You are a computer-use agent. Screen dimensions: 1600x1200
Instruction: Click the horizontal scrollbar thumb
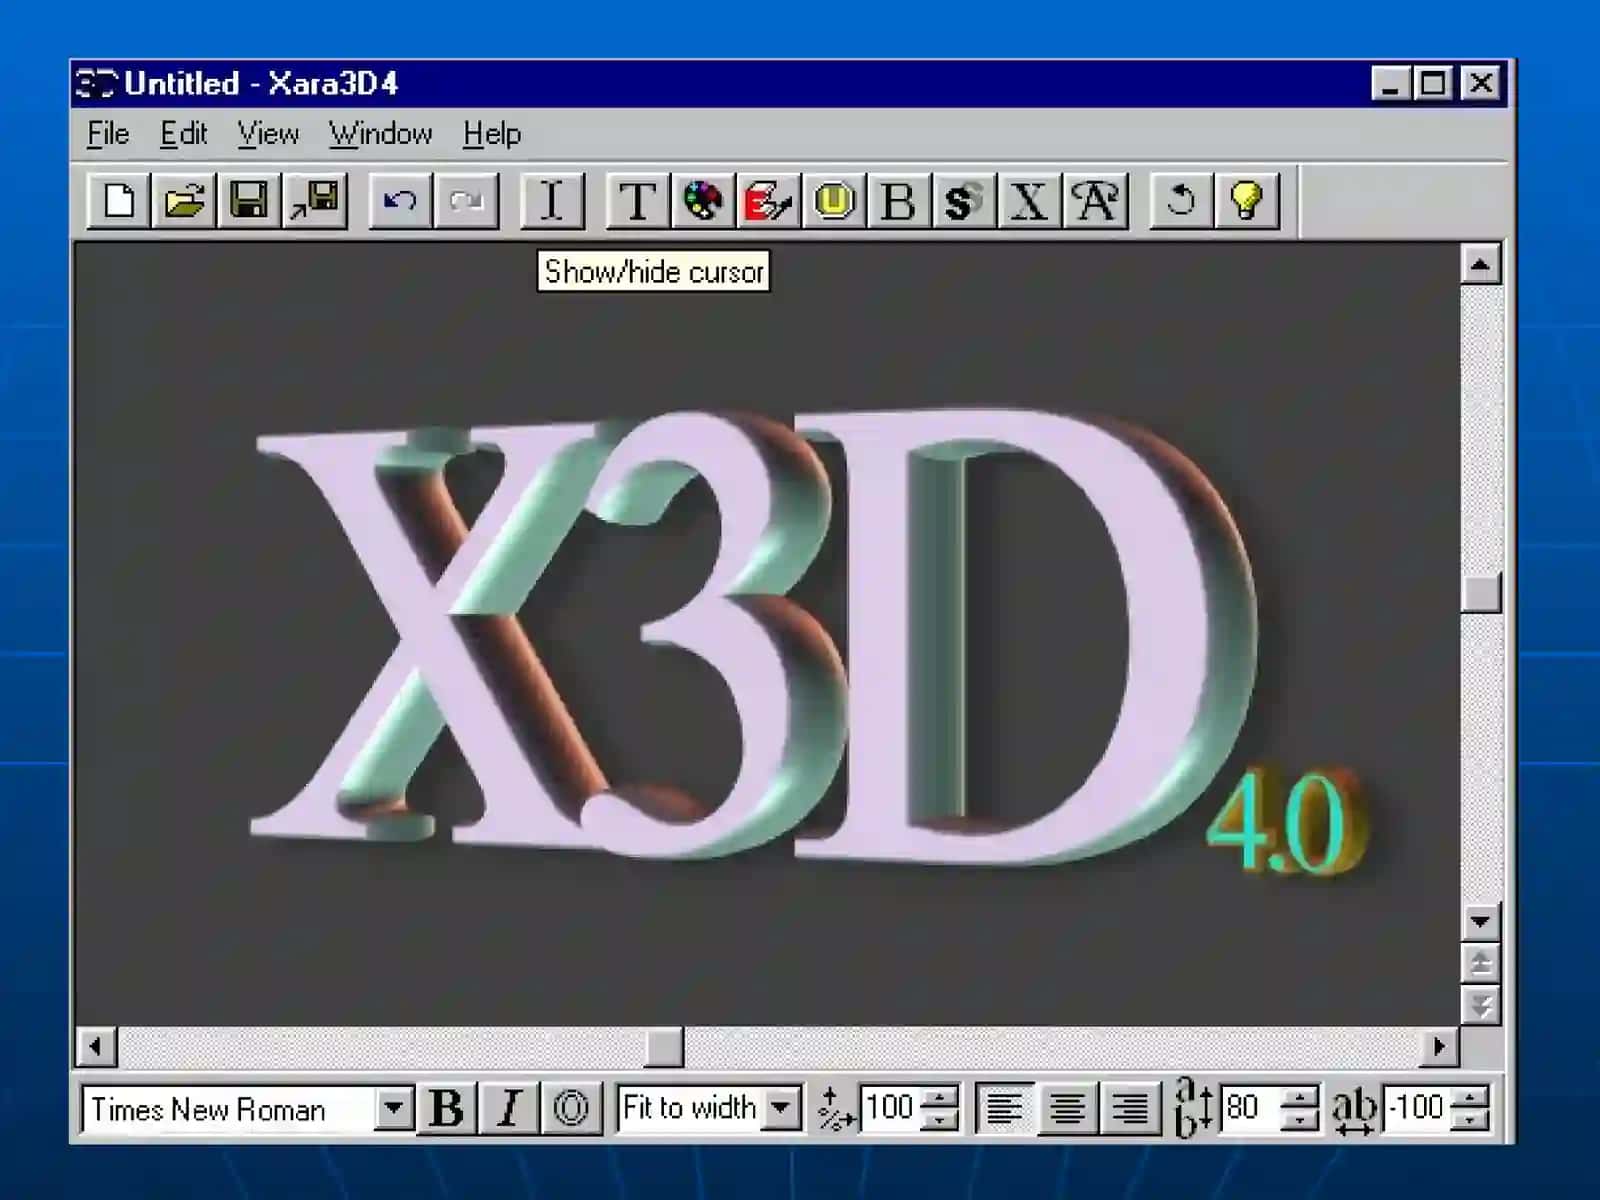[x=663, y=1047]
